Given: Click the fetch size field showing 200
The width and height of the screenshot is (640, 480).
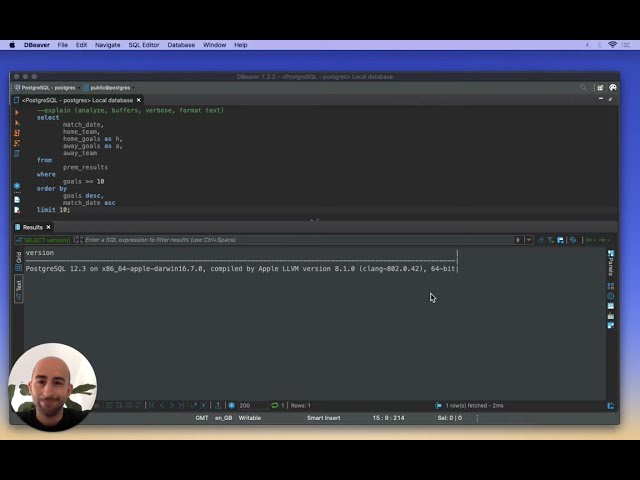Looking at the screenshot, I should 253,405.
